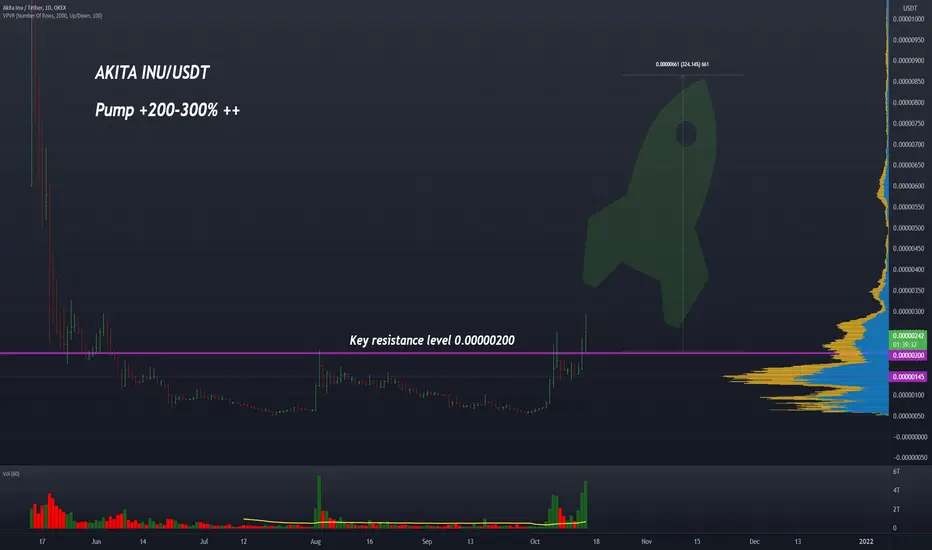Click the 0.00000750 price axis tick

[909, 124]
